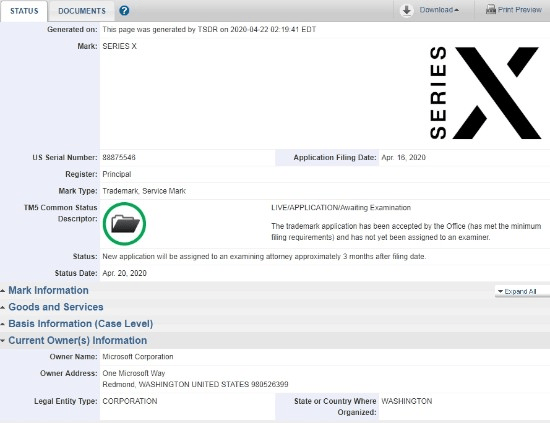Viewport: 550px width, 423px height.
Task: Expand Basis Information (Case Level) section
Action: (81, 324)
